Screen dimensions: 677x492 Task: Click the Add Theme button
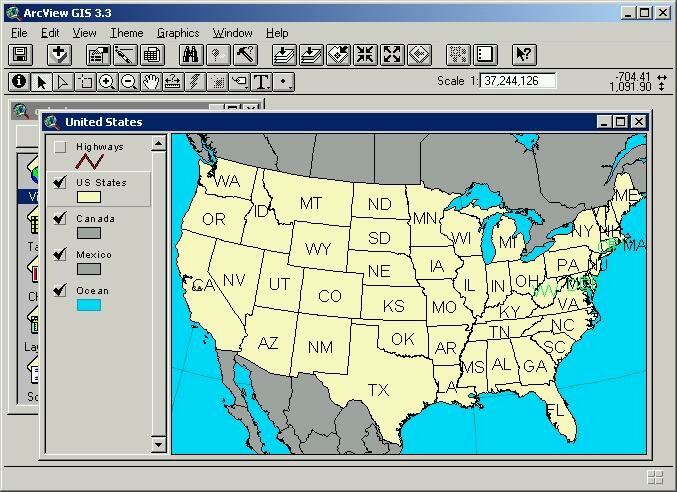click(59, 55)
